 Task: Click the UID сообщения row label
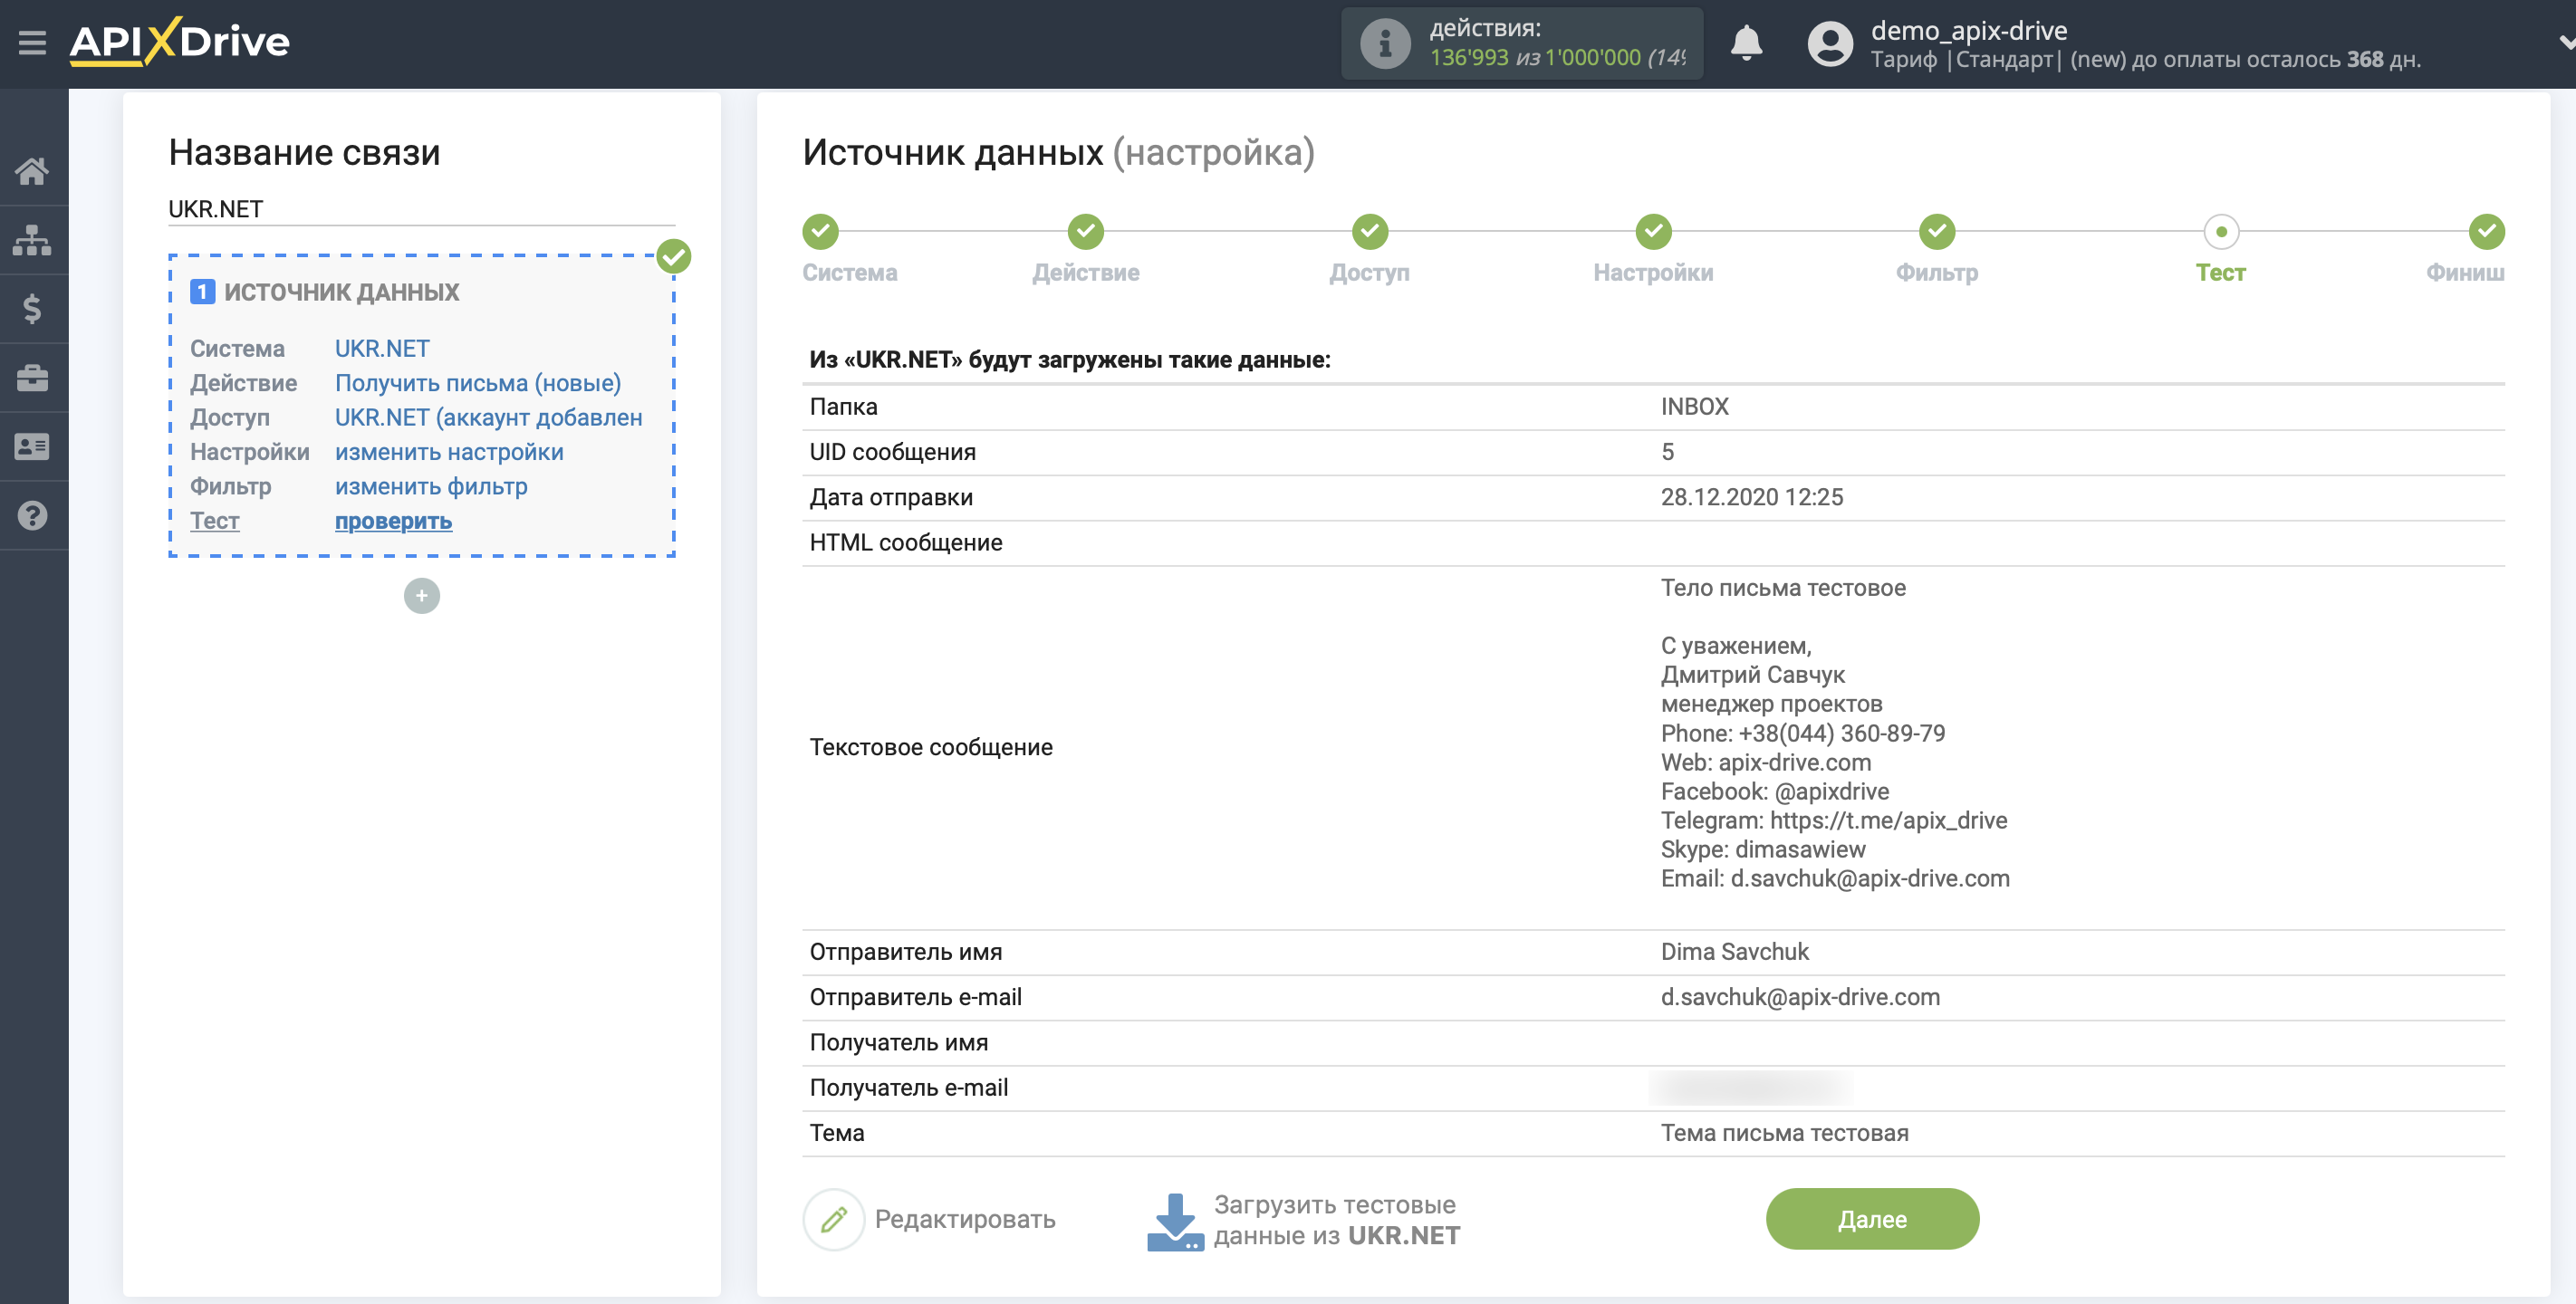pyautogui.click(x=892, y=452)
